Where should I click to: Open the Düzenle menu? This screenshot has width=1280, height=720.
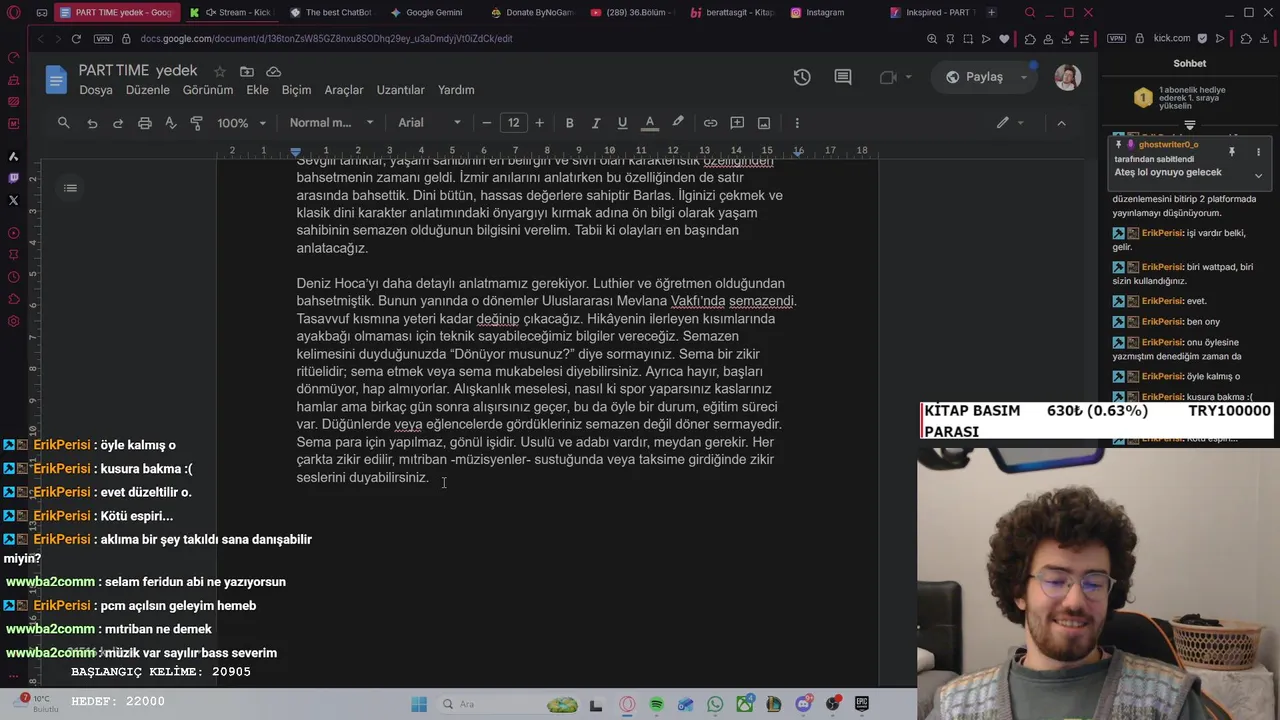click(x=148, y=90)
